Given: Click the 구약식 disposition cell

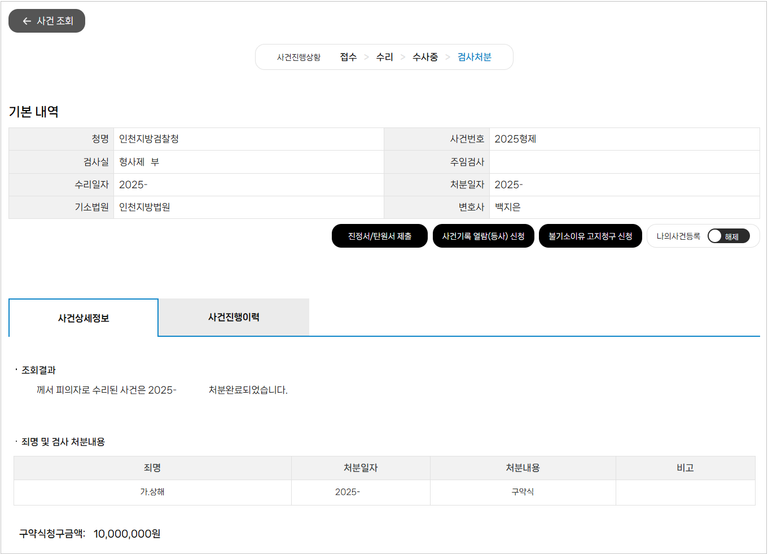Looking at the screenshot, I should 522,492.
